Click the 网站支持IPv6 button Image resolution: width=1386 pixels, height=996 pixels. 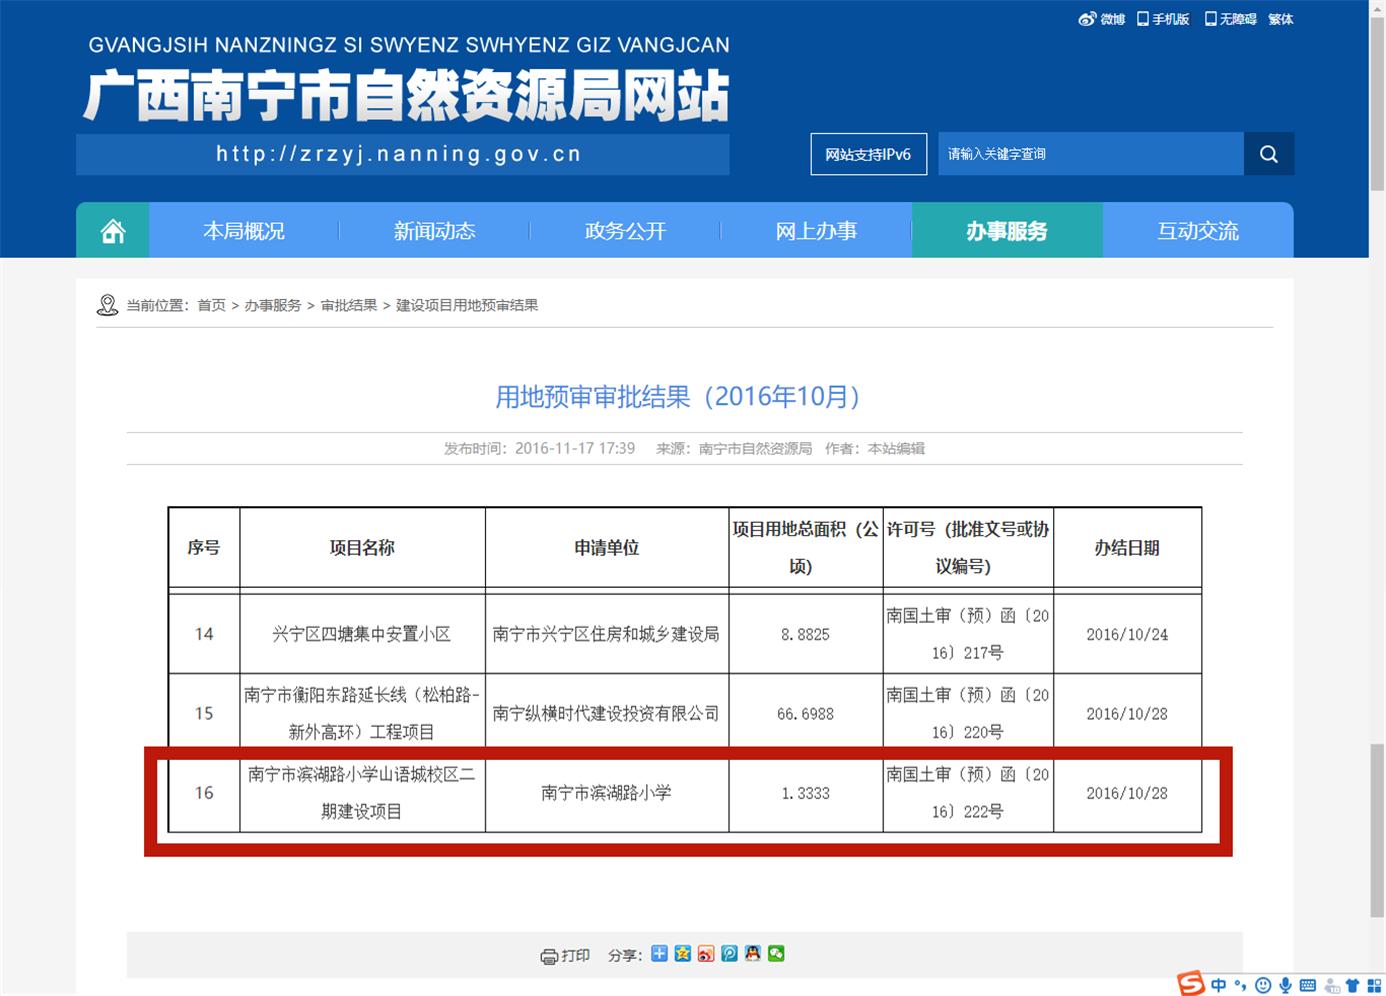(868, 154)
